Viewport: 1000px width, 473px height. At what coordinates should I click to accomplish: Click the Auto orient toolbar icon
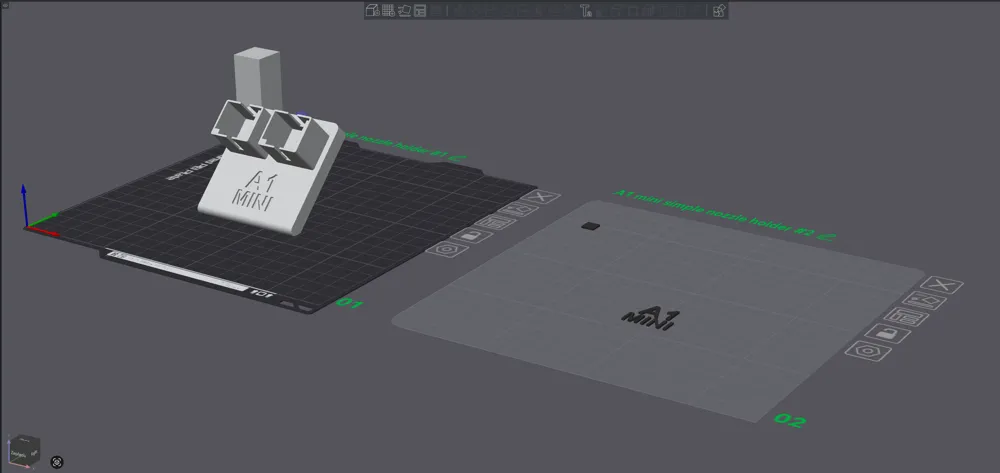click(x=404, y=10)
